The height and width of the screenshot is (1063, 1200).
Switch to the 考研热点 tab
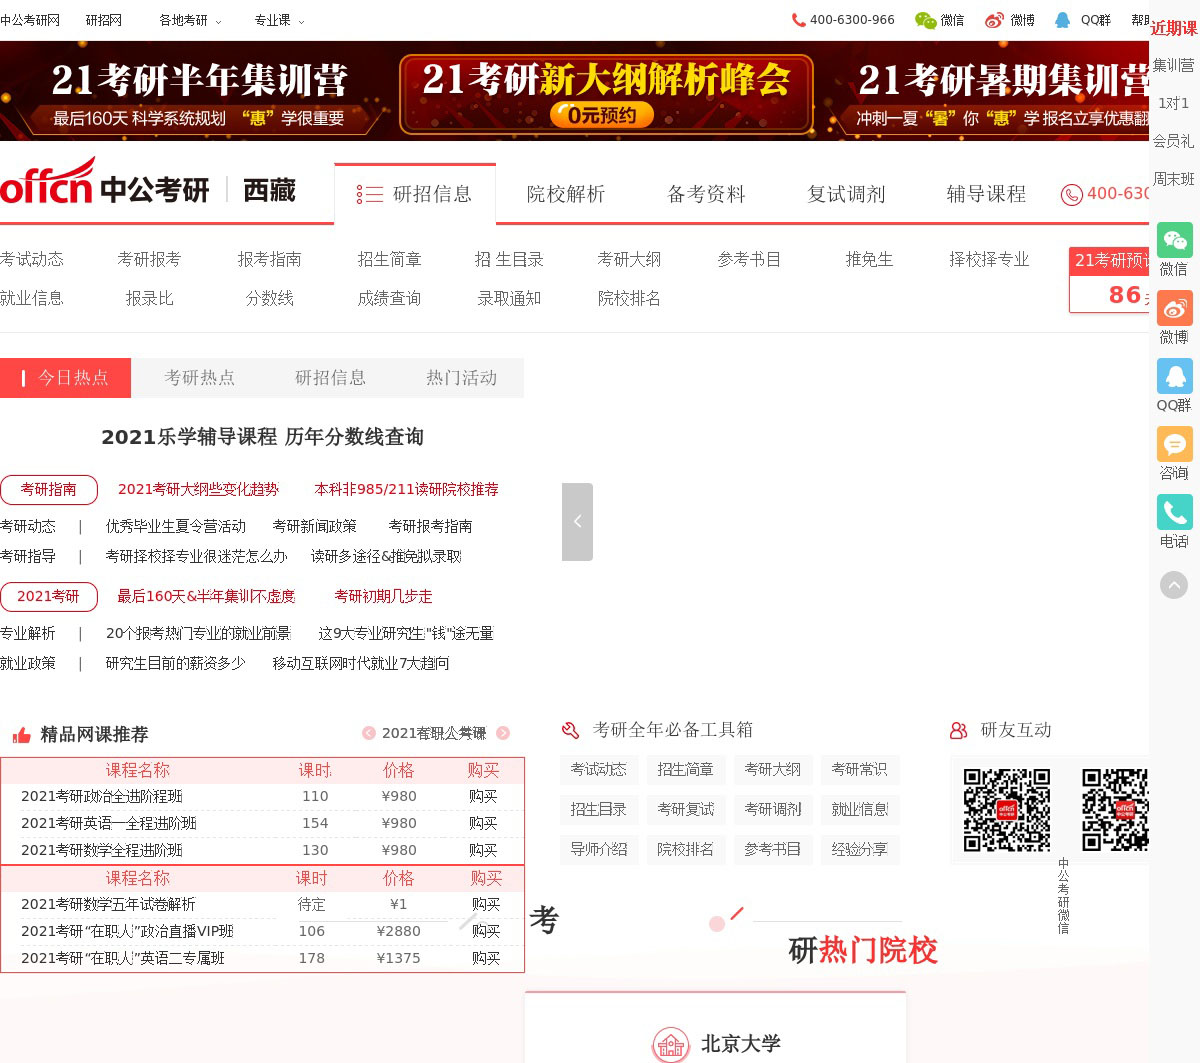tap(199, 378)
